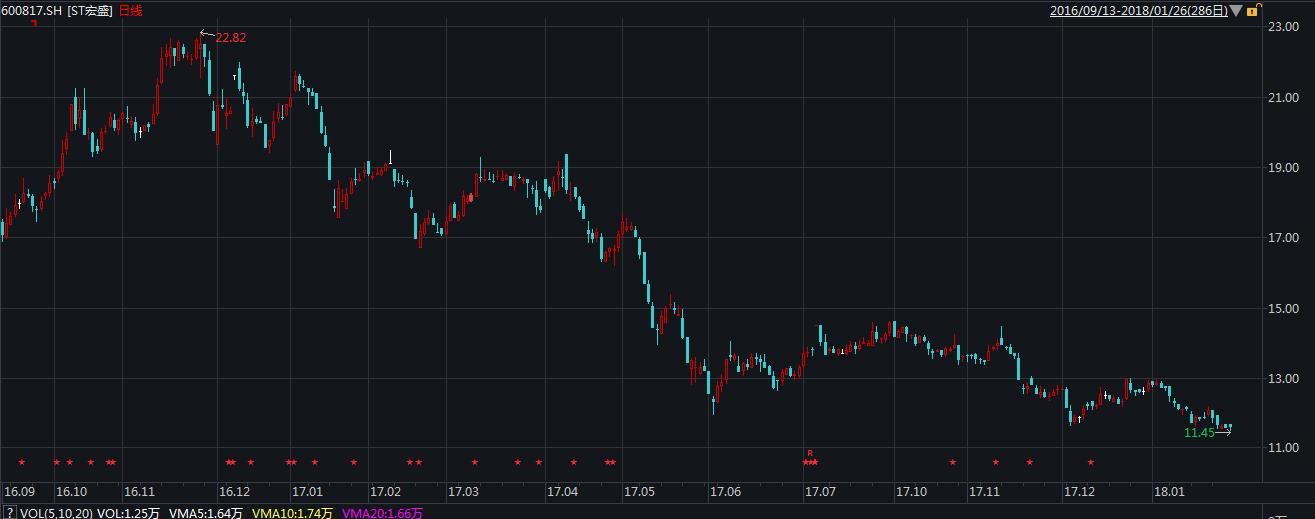
Task: Click the 23.00 price axis label
Action: [x=1282, y=27]
